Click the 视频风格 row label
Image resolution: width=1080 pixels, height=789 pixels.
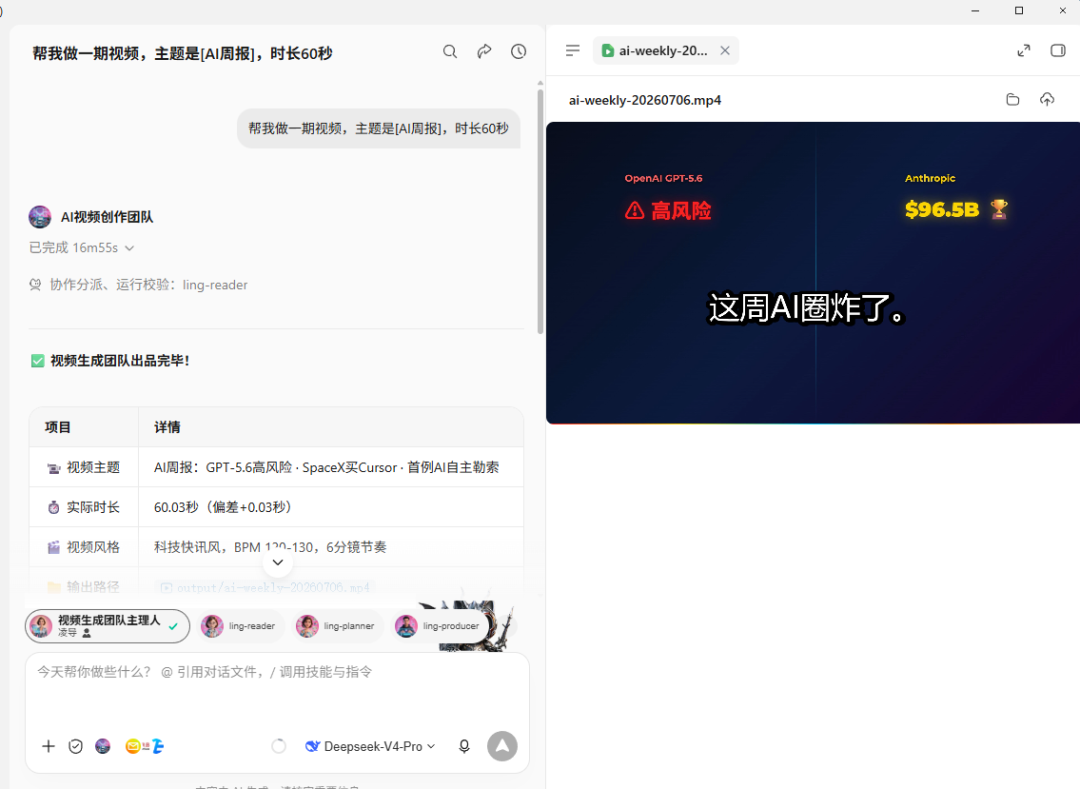tap(83, 547)
